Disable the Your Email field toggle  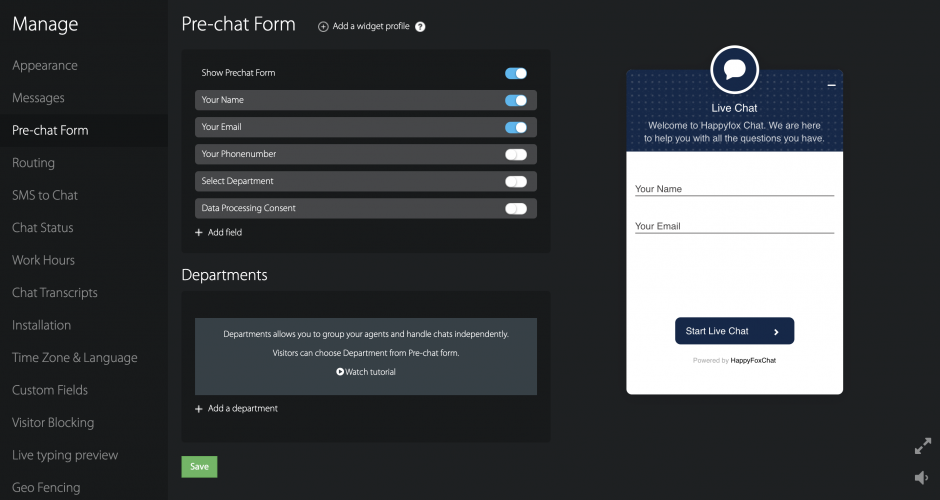click(515, 127)
